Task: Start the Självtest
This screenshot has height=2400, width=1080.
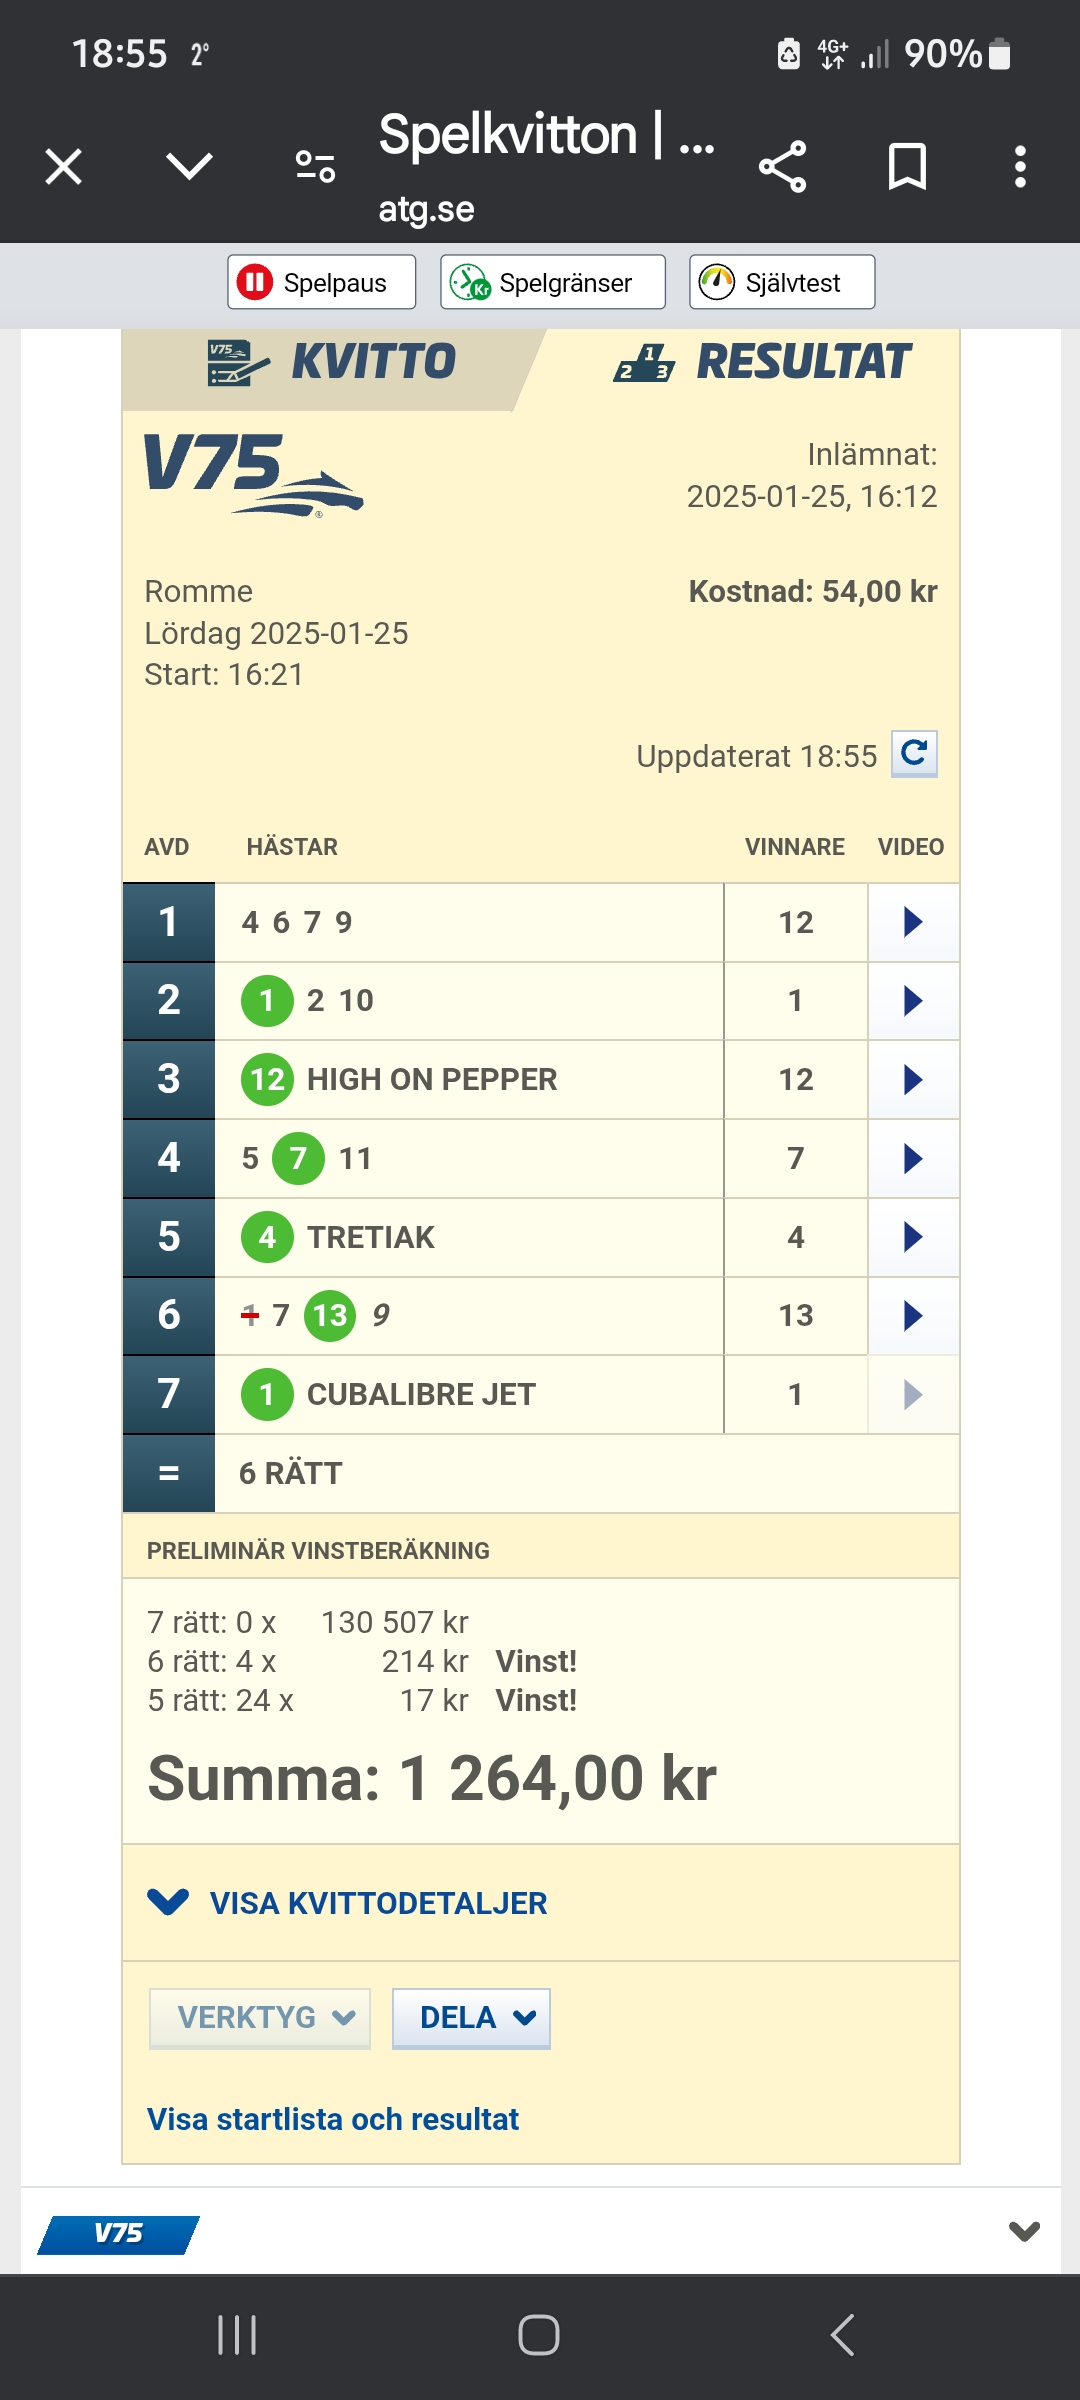Action: (x=781, y=283)
